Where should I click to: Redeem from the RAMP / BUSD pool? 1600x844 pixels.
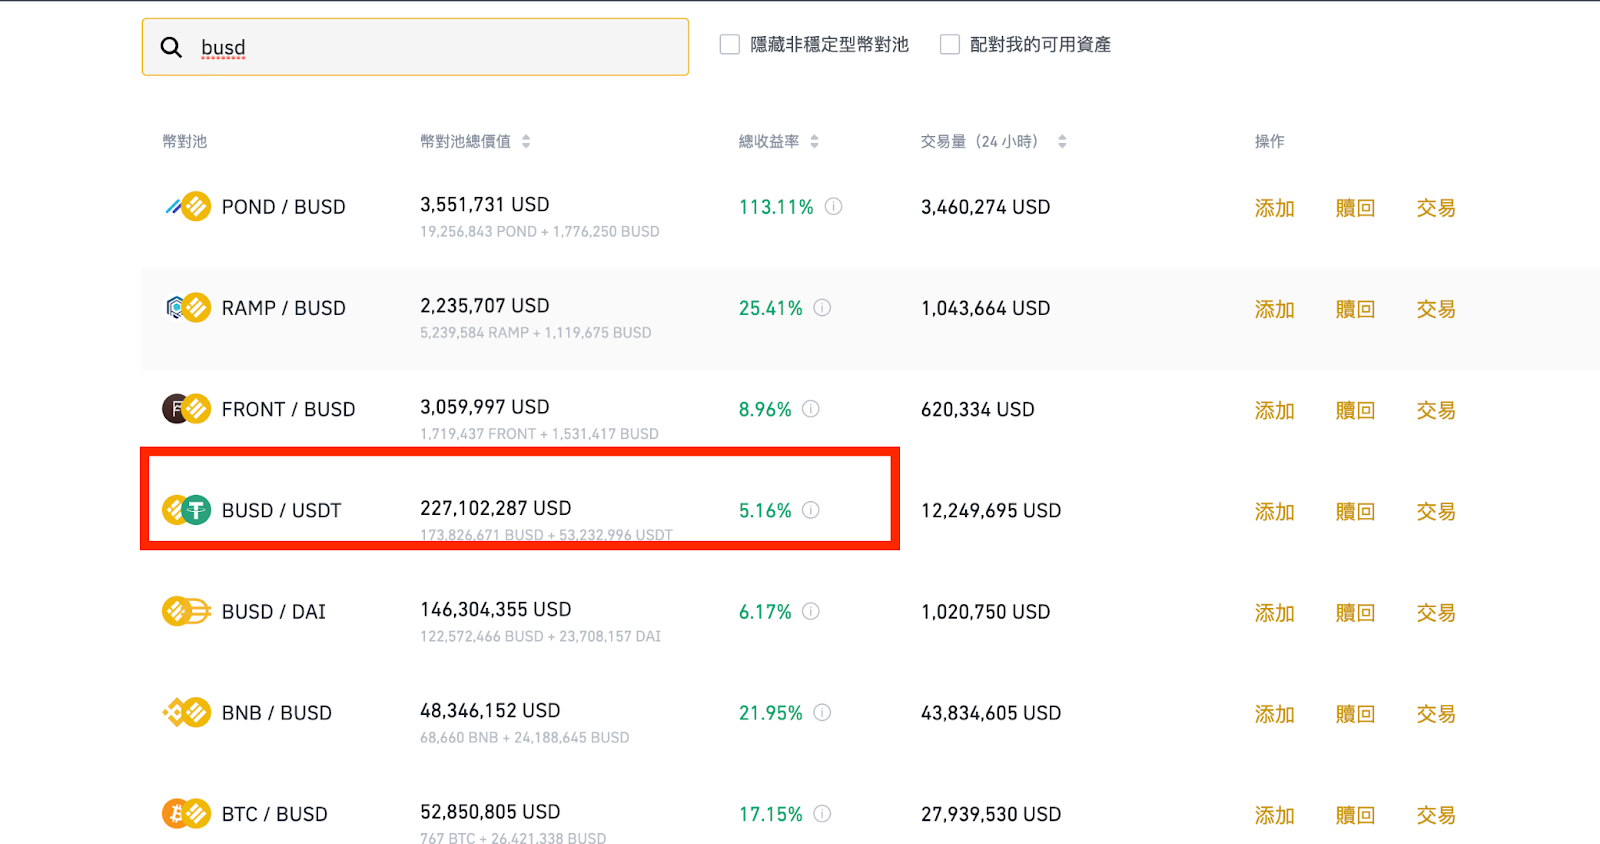pos(1356,309)
